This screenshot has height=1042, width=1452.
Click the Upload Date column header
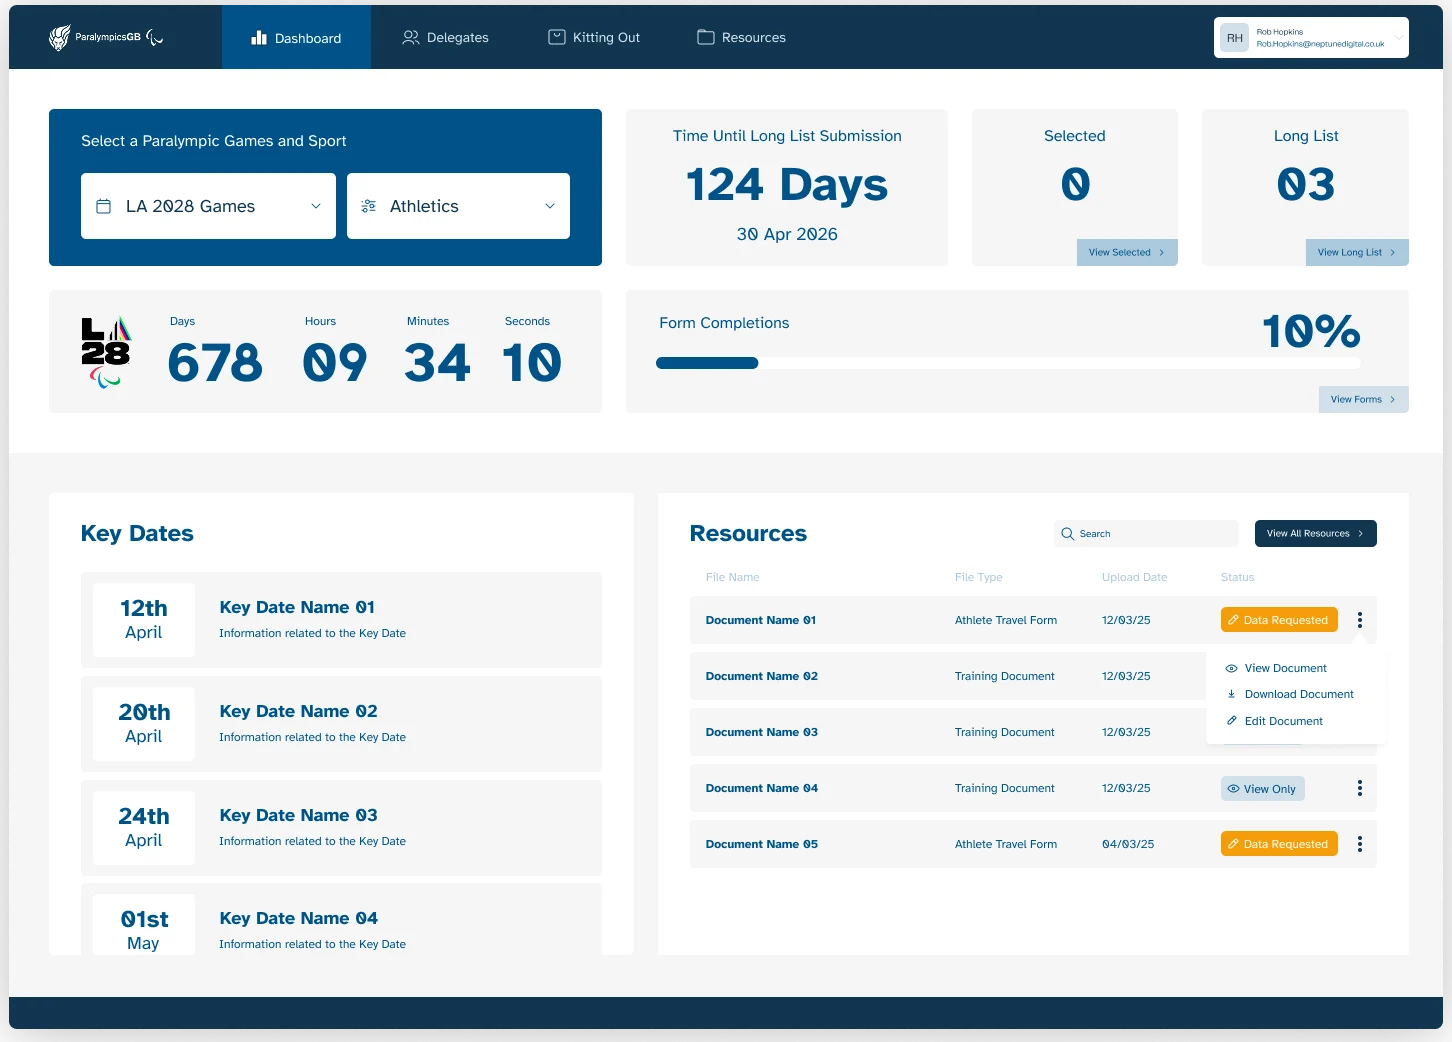point(1134,577)
